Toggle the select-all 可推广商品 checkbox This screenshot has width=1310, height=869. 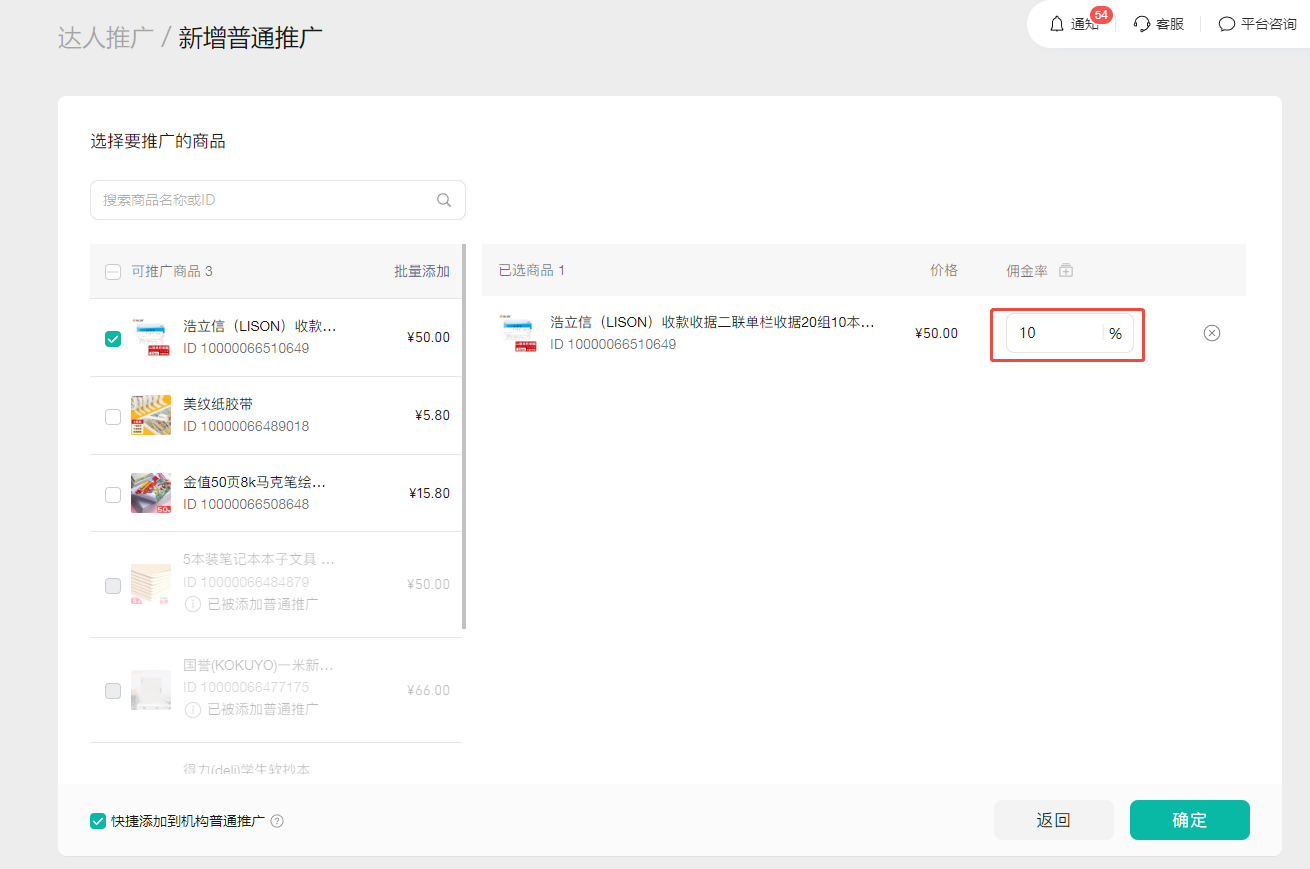pos(113,271)
